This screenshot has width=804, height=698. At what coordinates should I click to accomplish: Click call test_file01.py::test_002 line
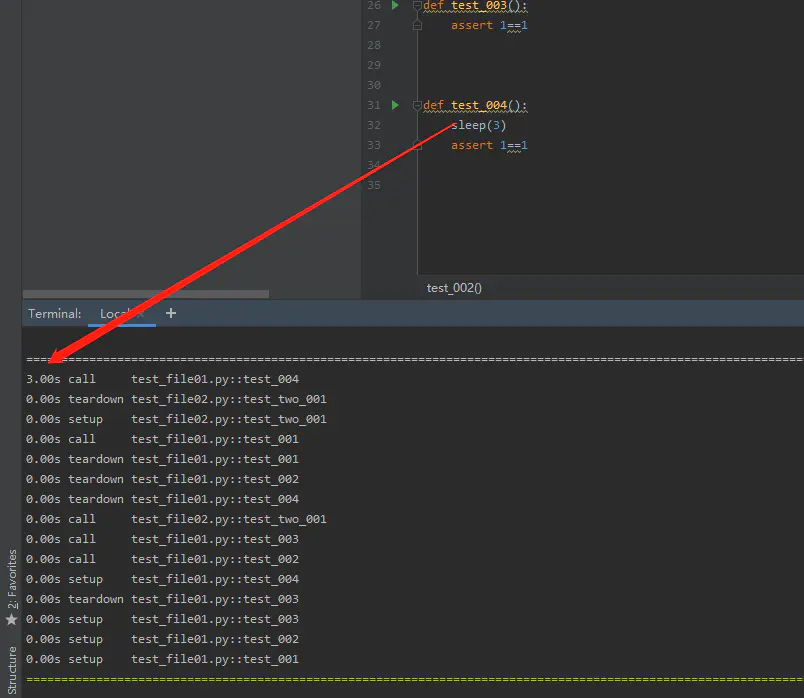tap(163, 560)
